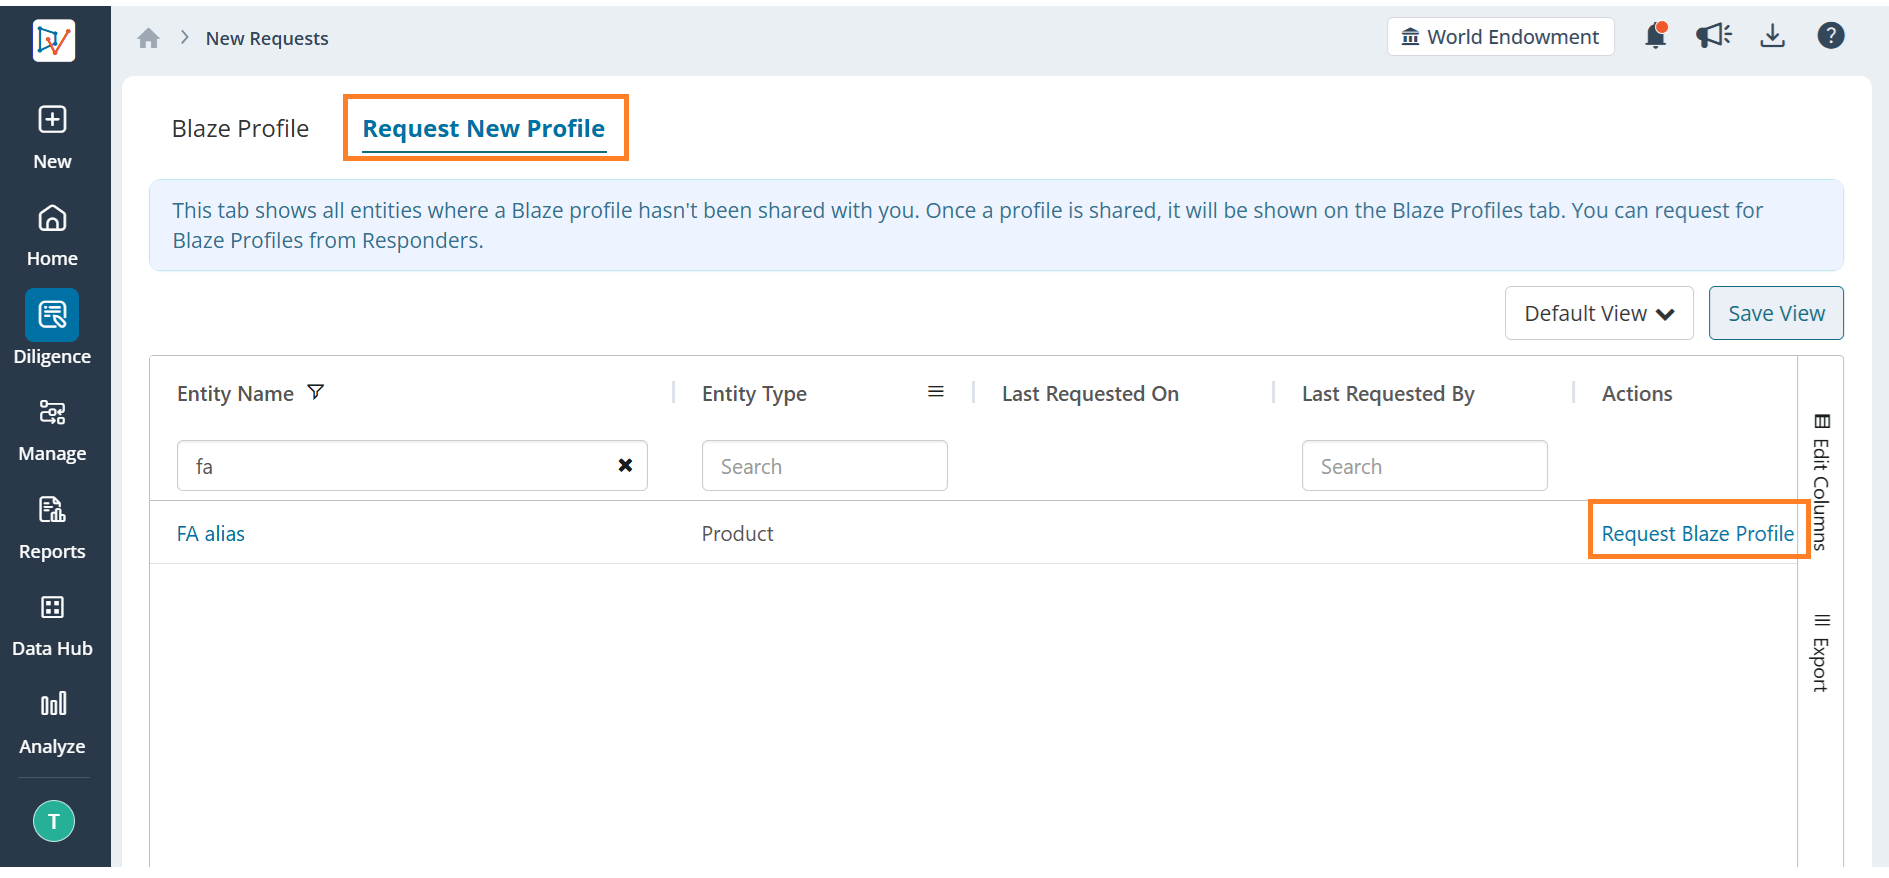Click the Save View button

coord(1776,313)
